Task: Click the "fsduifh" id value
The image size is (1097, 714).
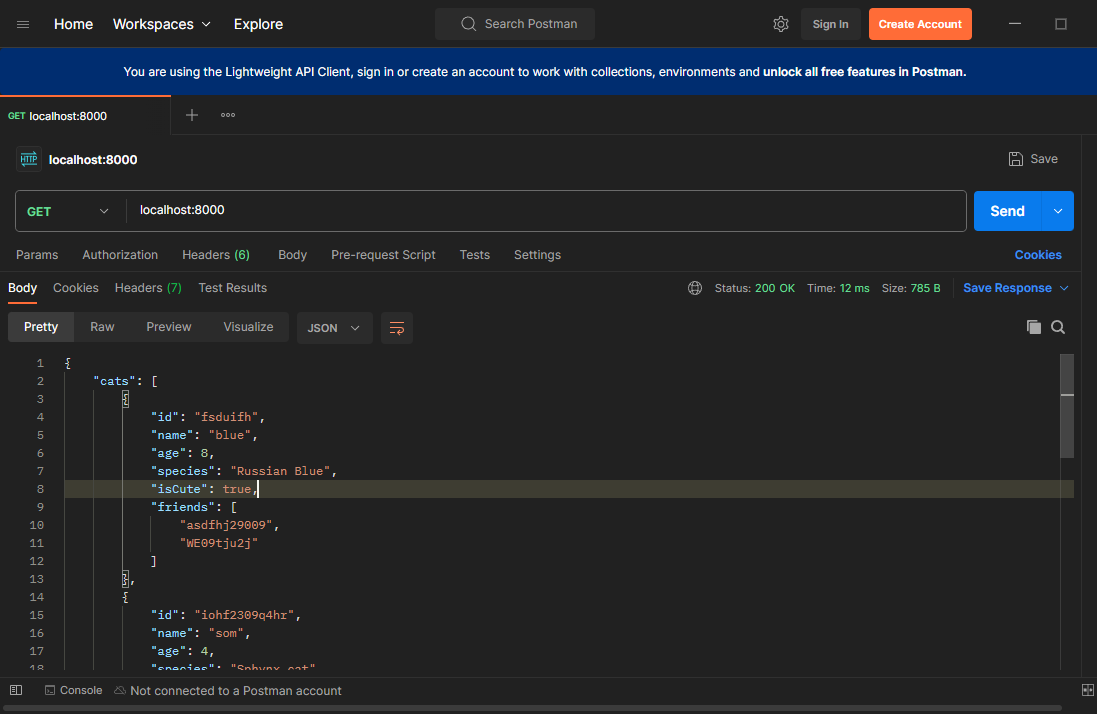Action: 226,417
